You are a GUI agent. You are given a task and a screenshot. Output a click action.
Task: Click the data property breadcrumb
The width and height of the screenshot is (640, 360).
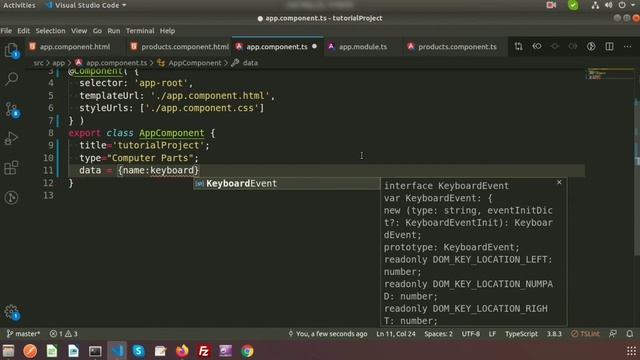click(x=245, y=63)
